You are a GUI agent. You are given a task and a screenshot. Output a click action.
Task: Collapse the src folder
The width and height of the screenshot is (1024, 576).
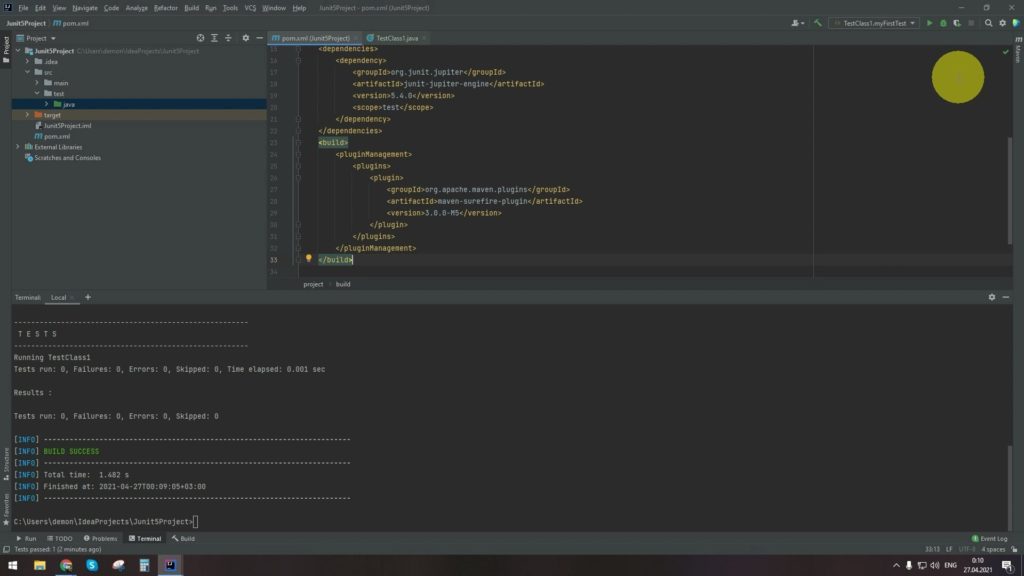click(27, 72)
